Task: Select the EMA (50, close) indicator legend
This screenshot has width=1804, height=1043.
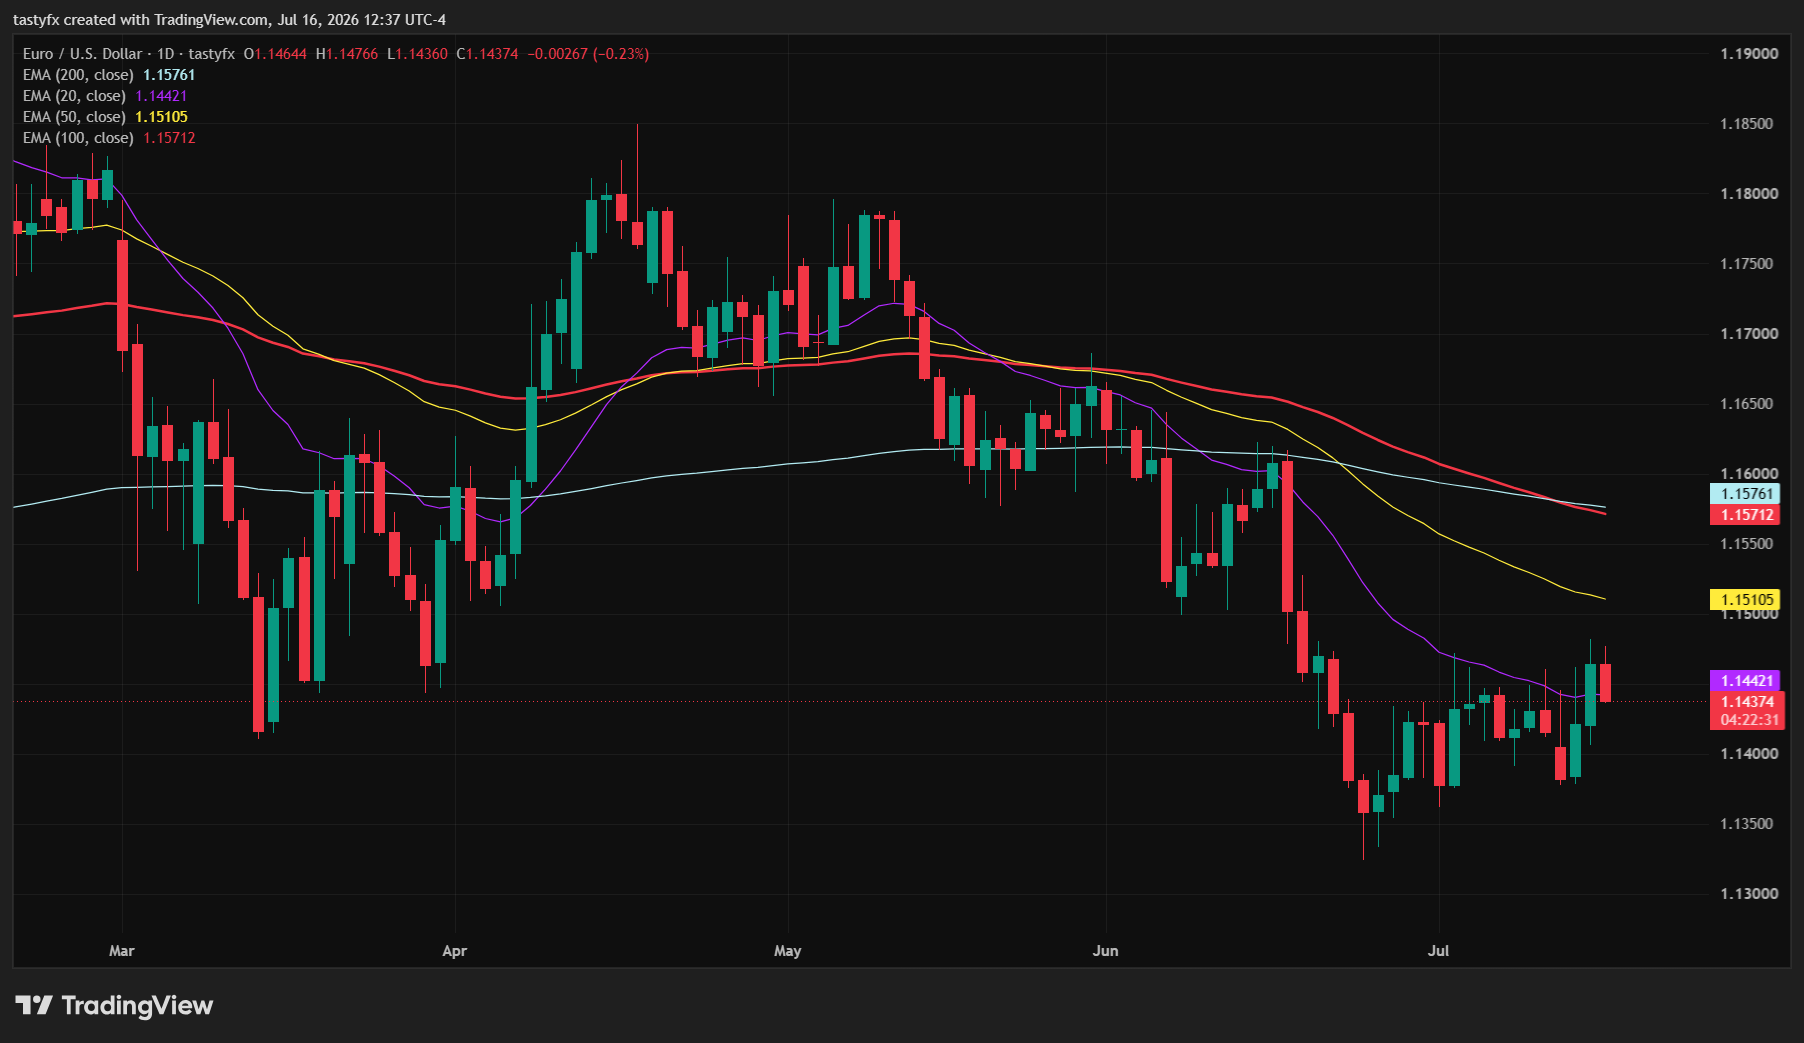Action: 105,117
